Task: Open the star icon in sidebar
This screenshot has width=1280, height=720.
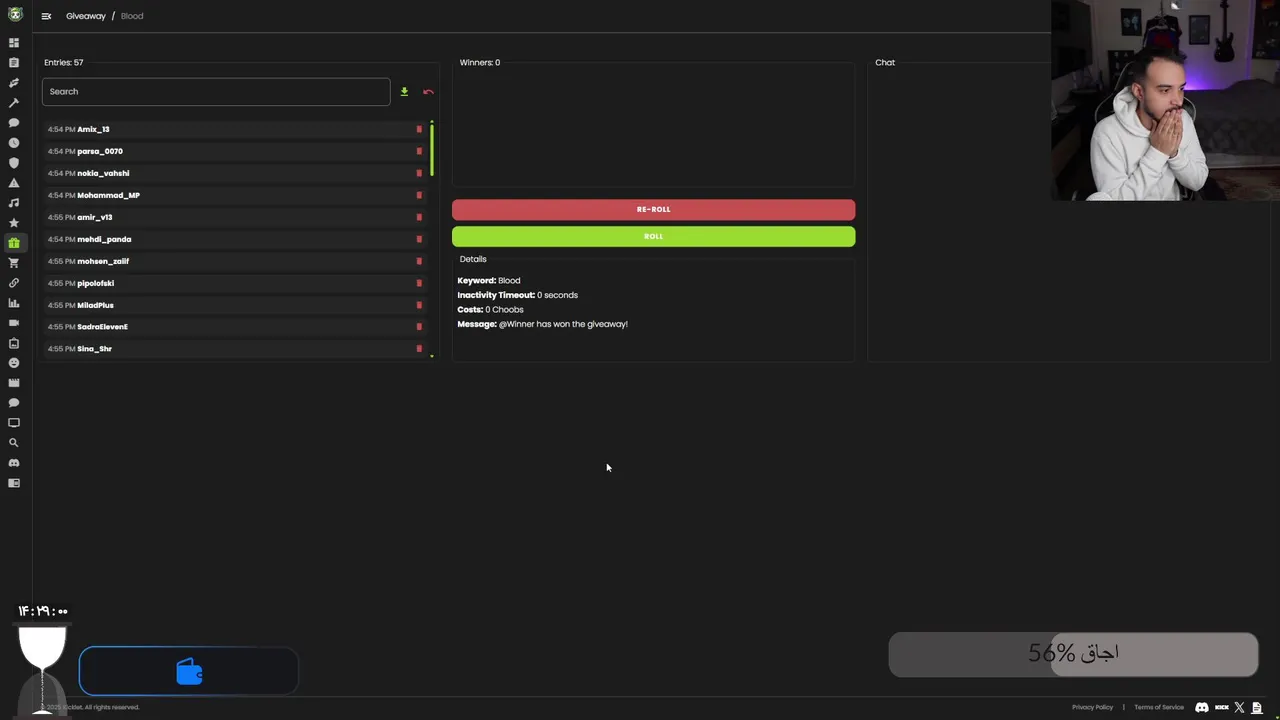Action: click(x=14, y=223)
